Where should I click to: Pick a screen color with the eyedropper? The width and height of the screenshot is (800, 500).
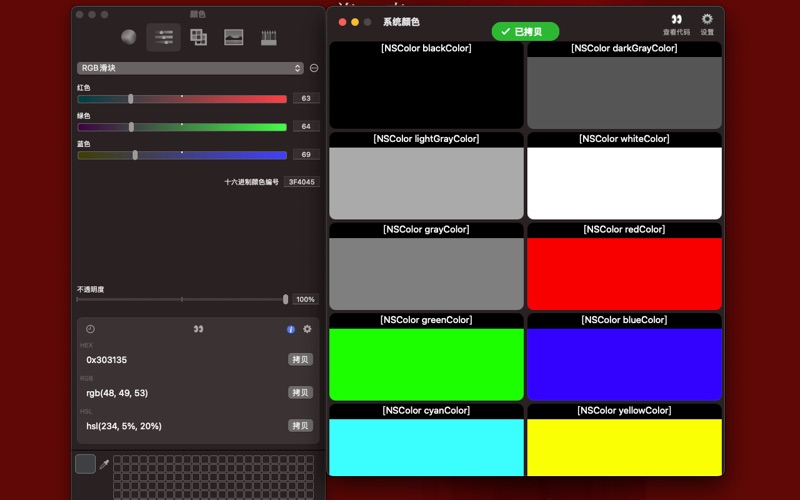tap(104, 464)
